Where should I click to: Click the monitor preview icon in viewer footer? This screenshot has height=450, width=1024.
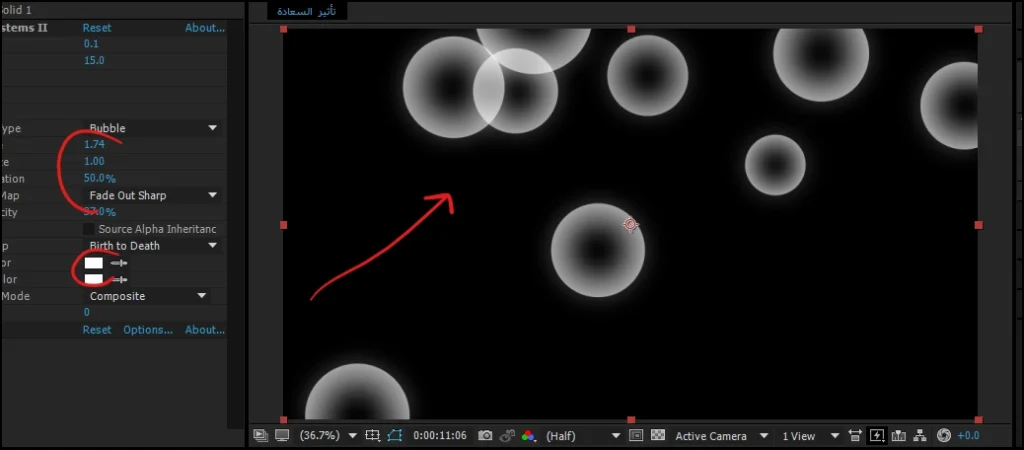(x=282, y=435)
